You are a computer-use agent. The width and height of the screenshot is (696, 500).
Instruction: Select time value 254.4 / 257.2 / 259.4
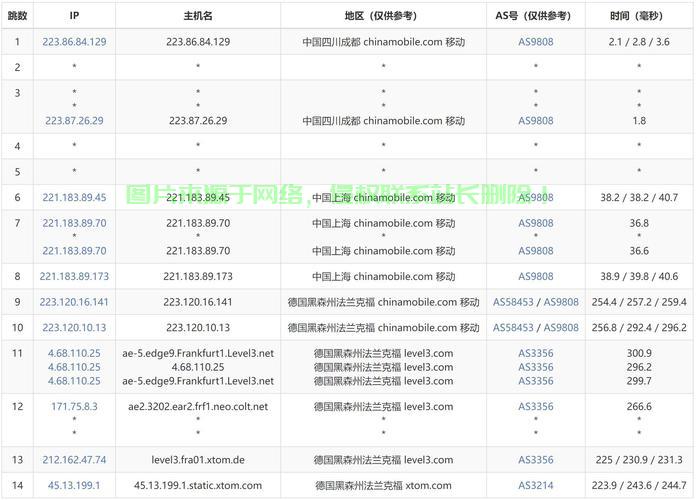[639, 302]
